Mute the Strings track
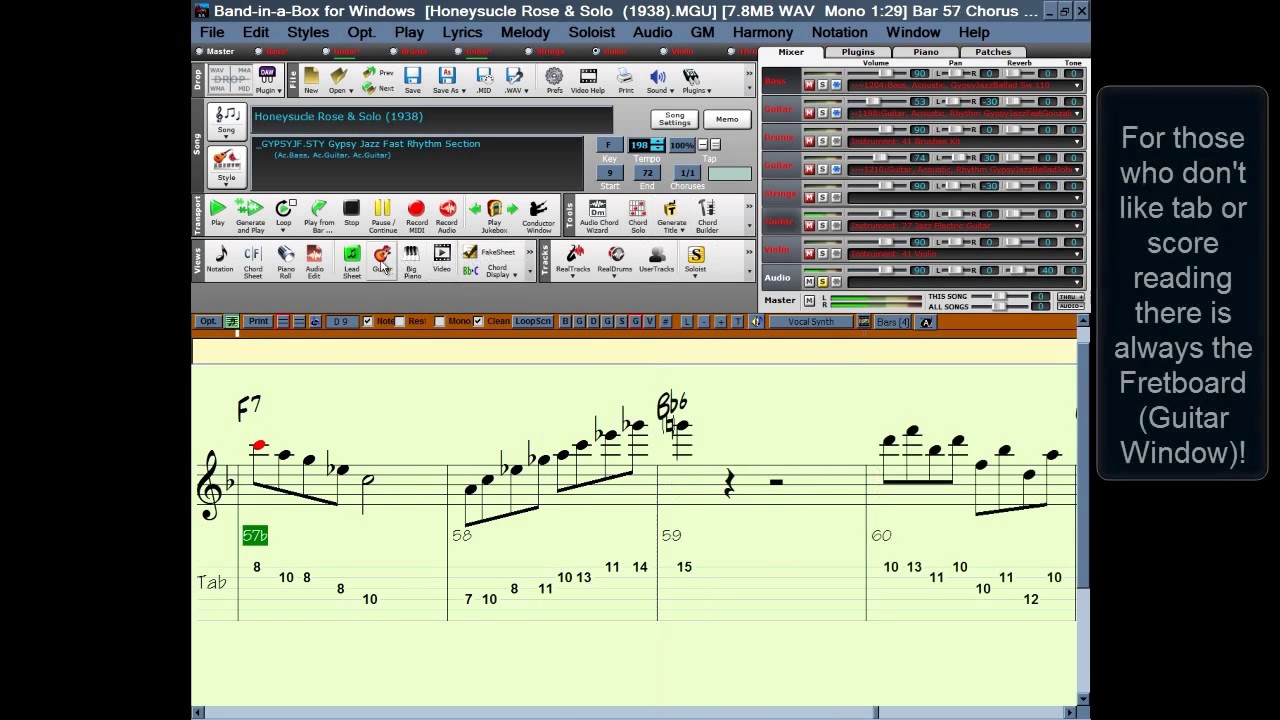 809,197
